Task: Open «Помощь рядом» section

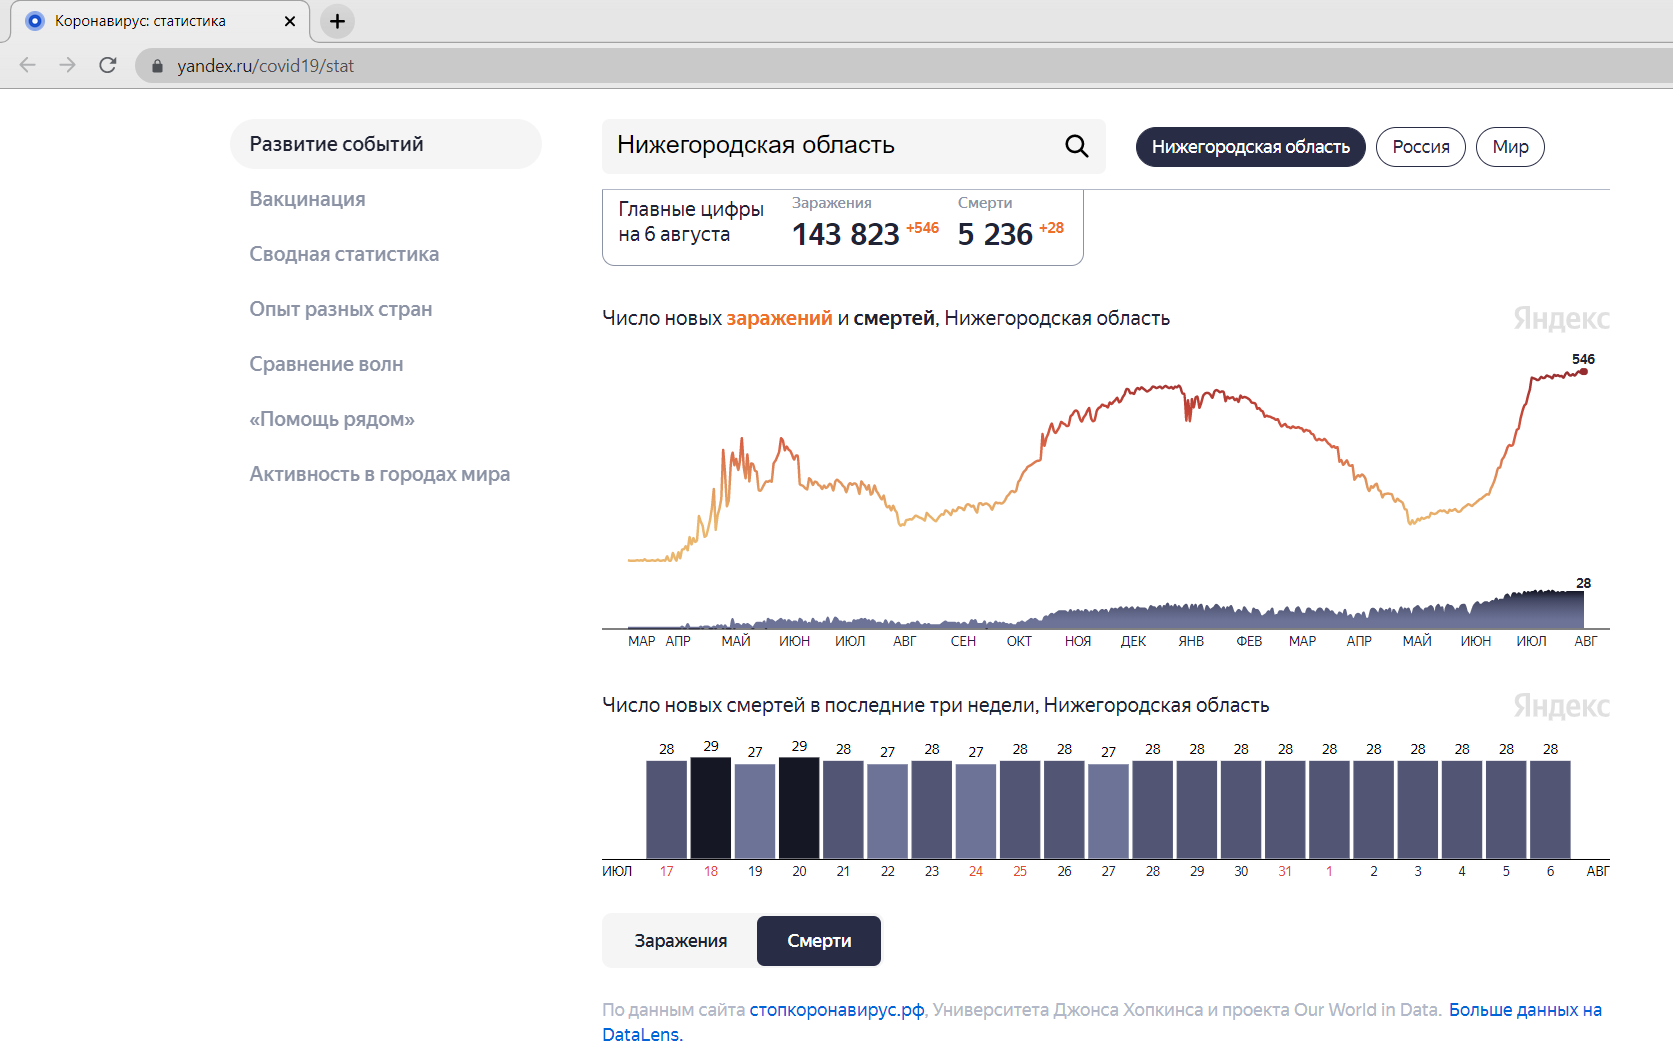Action: [x=332, y=419]
